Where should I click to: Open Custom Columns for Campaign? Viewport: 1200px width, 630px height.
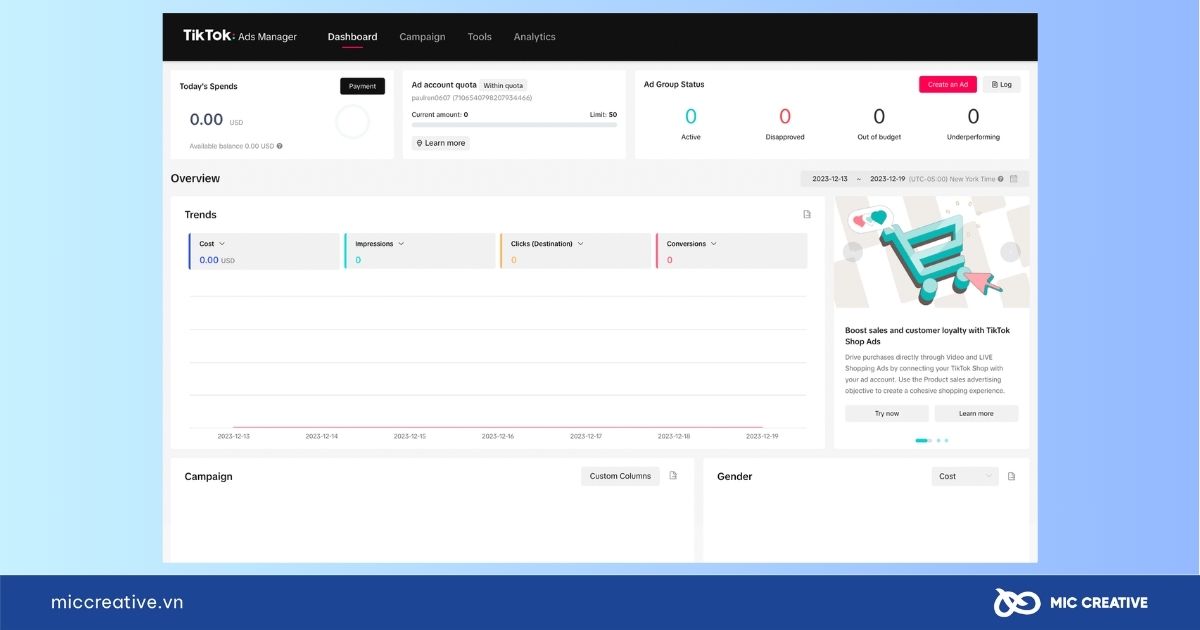pyautogui.click(x=620, y=476)
